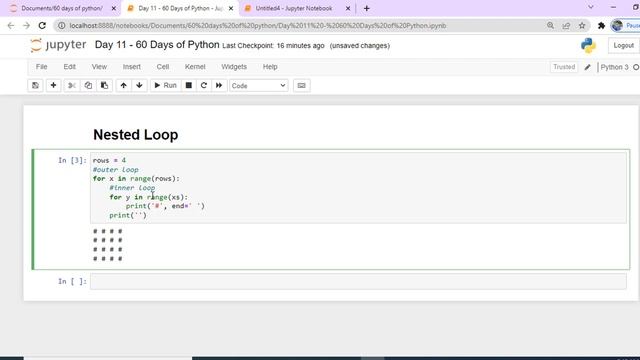This screenshot has height=360, width=640.
Task: Rename notebook title Day 11 - 60 Days of Python
Action: [157, 45]
